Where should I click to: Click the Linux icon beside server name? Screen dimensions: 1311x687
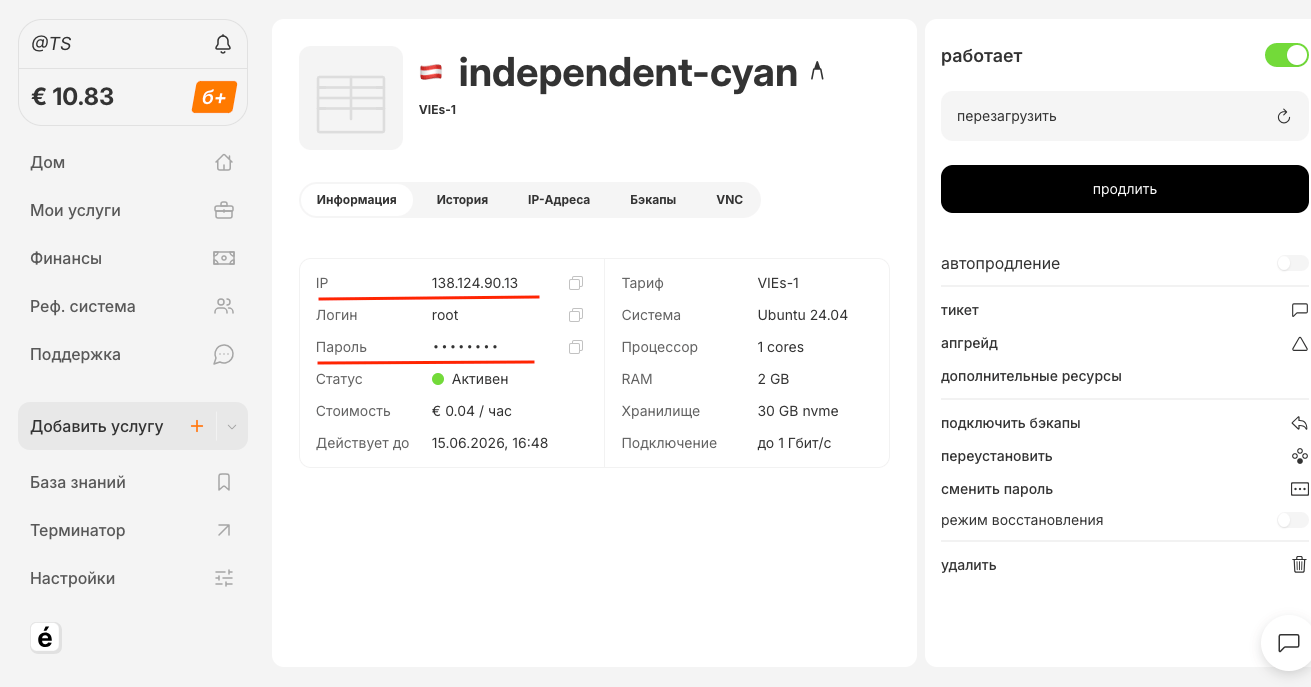pos(817,71)
